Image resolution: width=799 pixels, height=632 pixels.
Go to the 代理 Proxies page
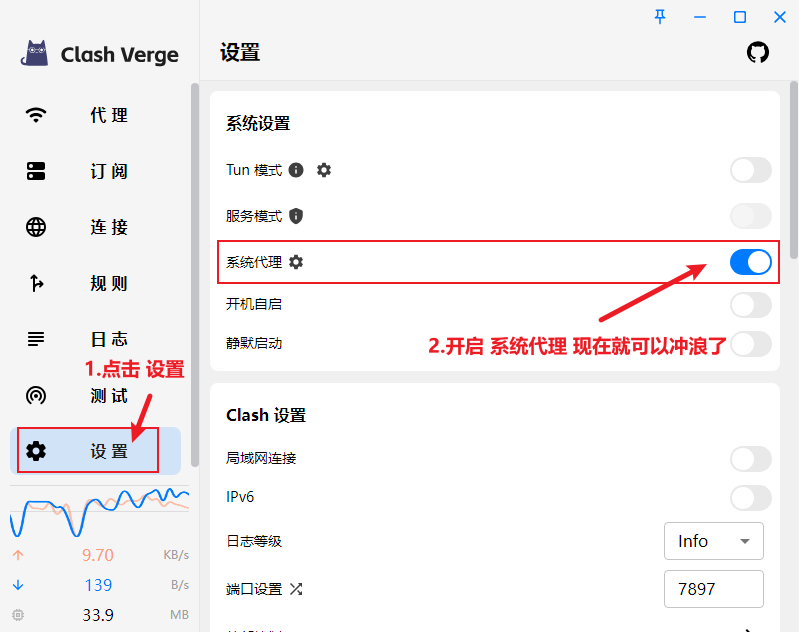[x=95, y=115]
